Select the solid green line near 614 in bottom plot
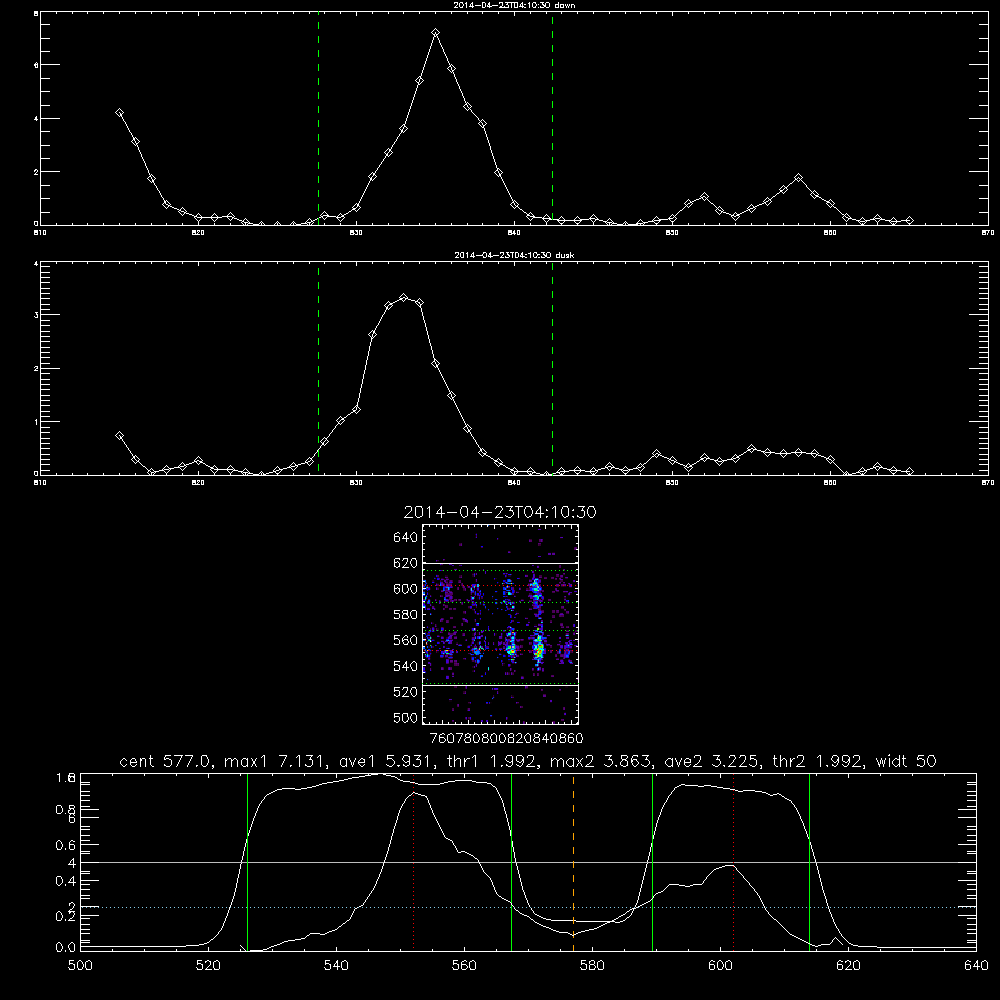The width and height of the screenshot is (1000, 1000). (x=809, y=861)
